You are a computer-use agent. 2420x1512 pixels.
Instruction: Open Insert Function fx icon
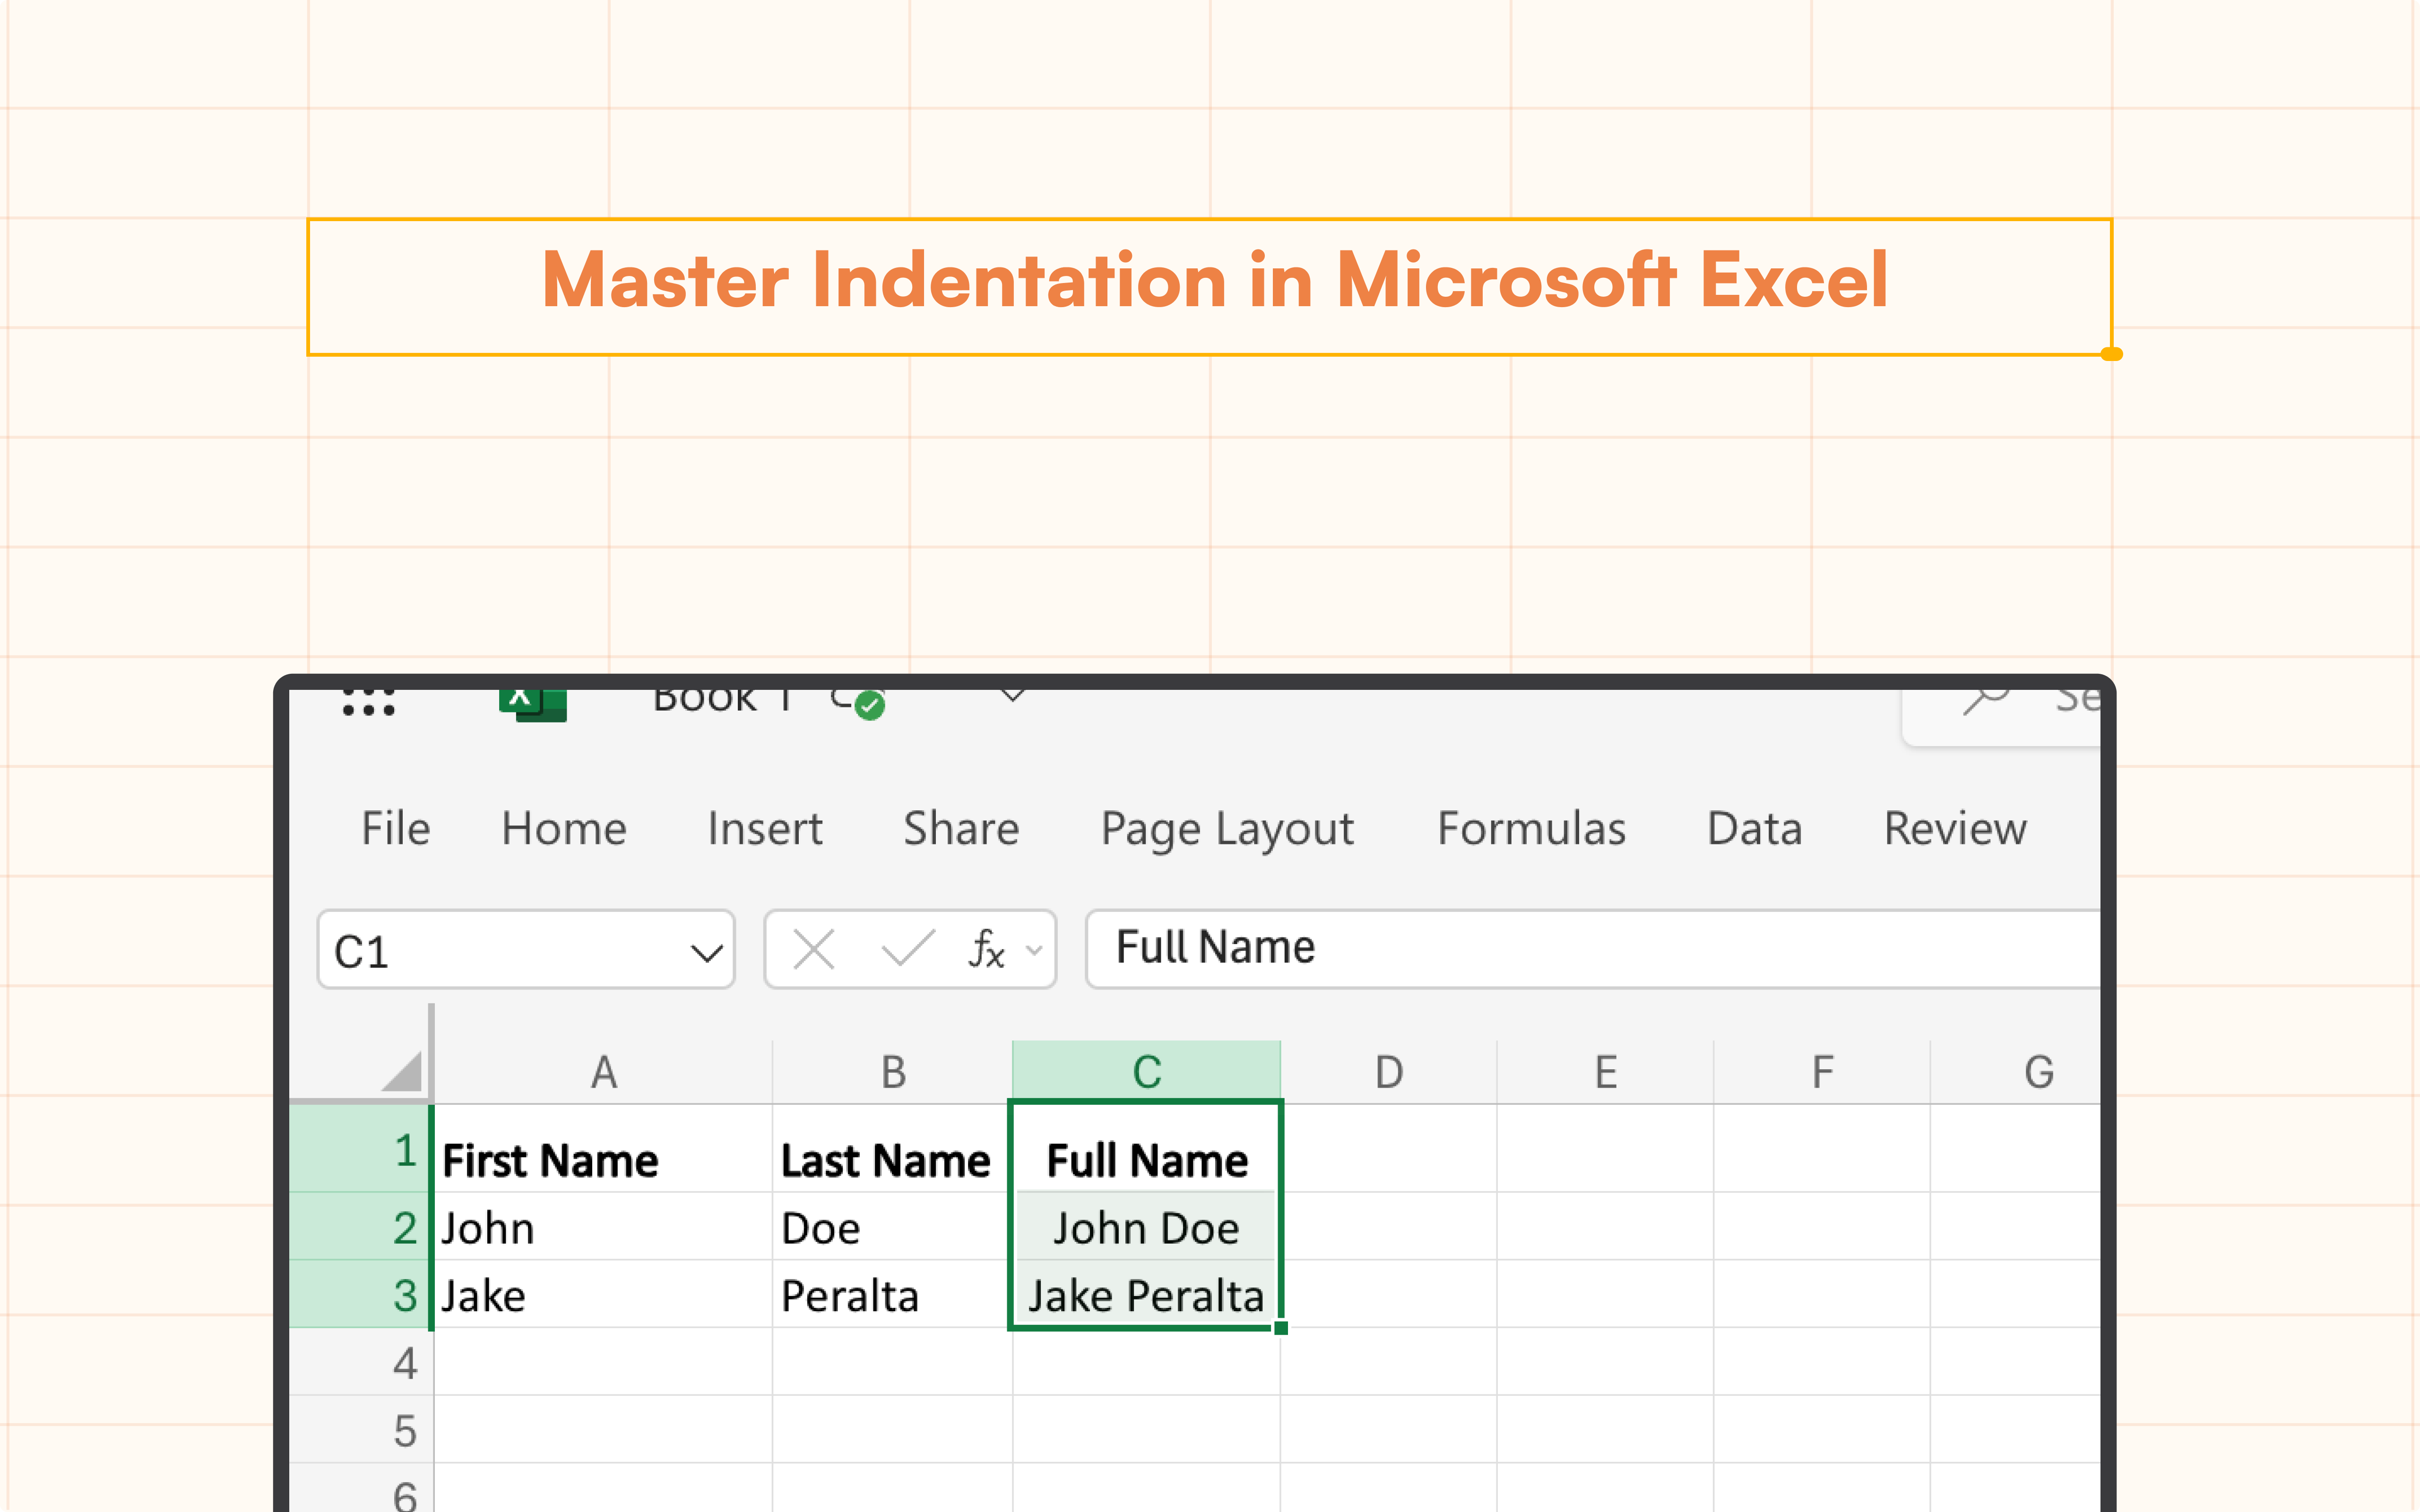985,949
